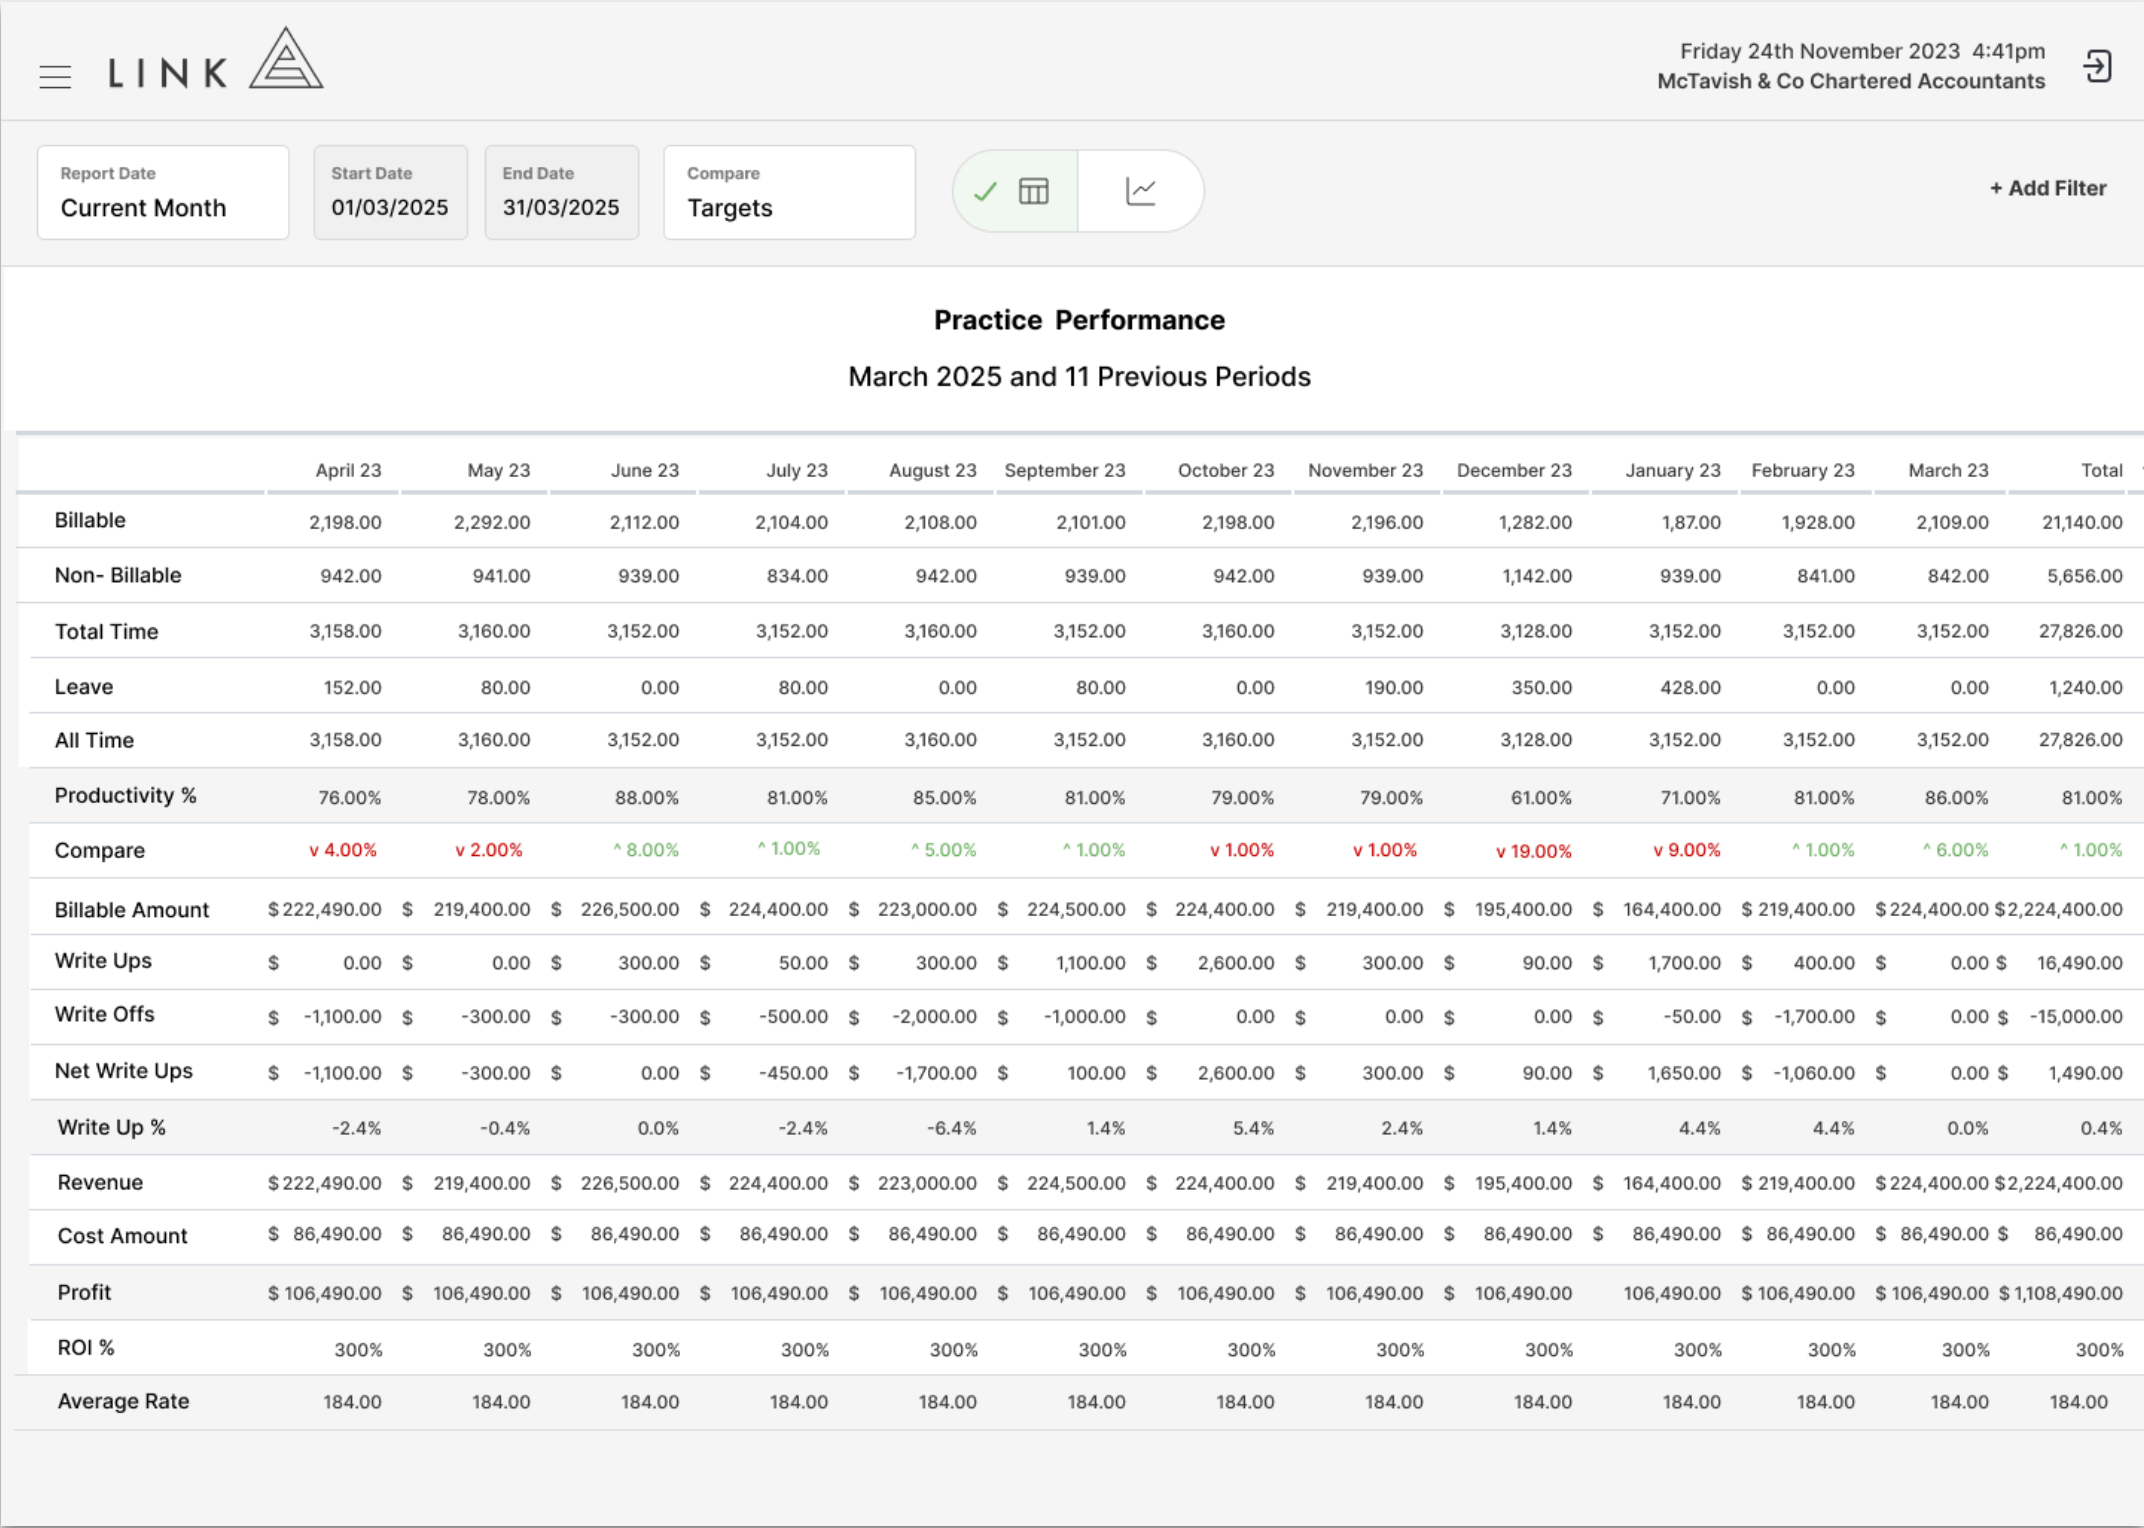Click the Write Ups 1,700.00 value for January
The width and height of the screenshot is (2144, 1528).
[1684, 962]
